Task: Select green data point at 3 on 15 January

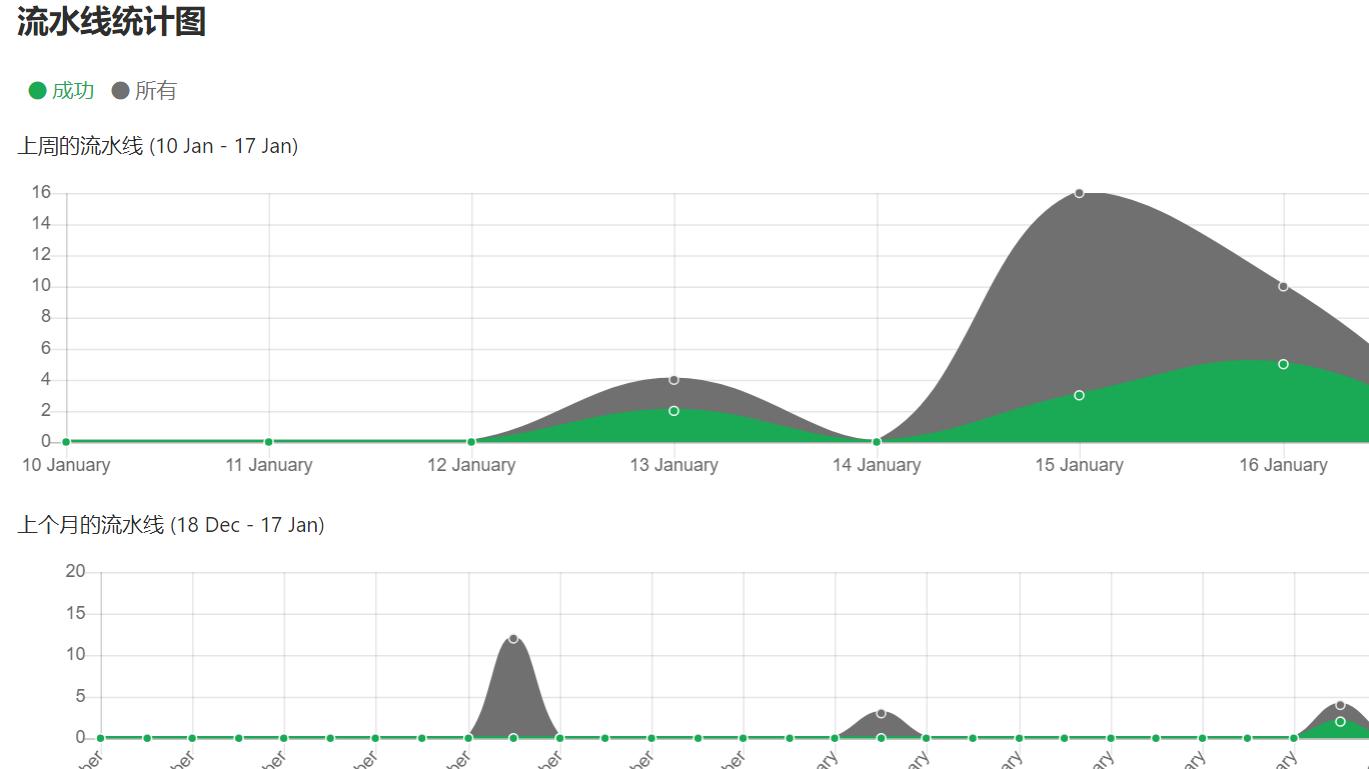Action: [x=1079, y=395]
